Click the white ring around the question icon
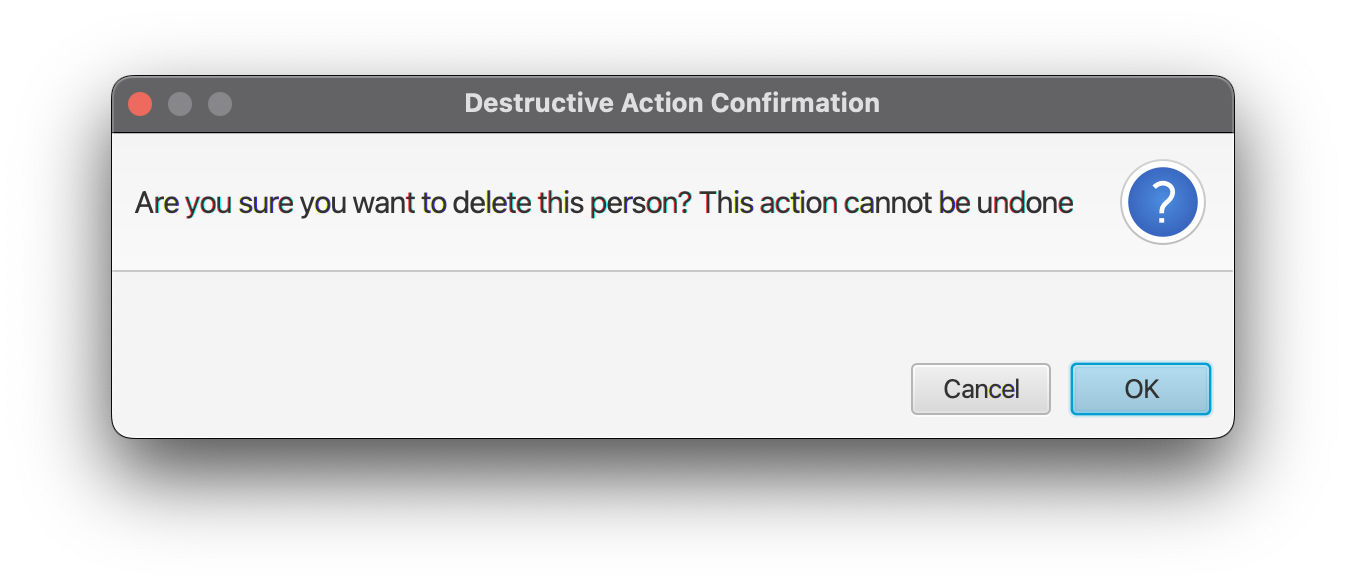The height and width of the screenshot is (586, 1346). (1162, 165)
